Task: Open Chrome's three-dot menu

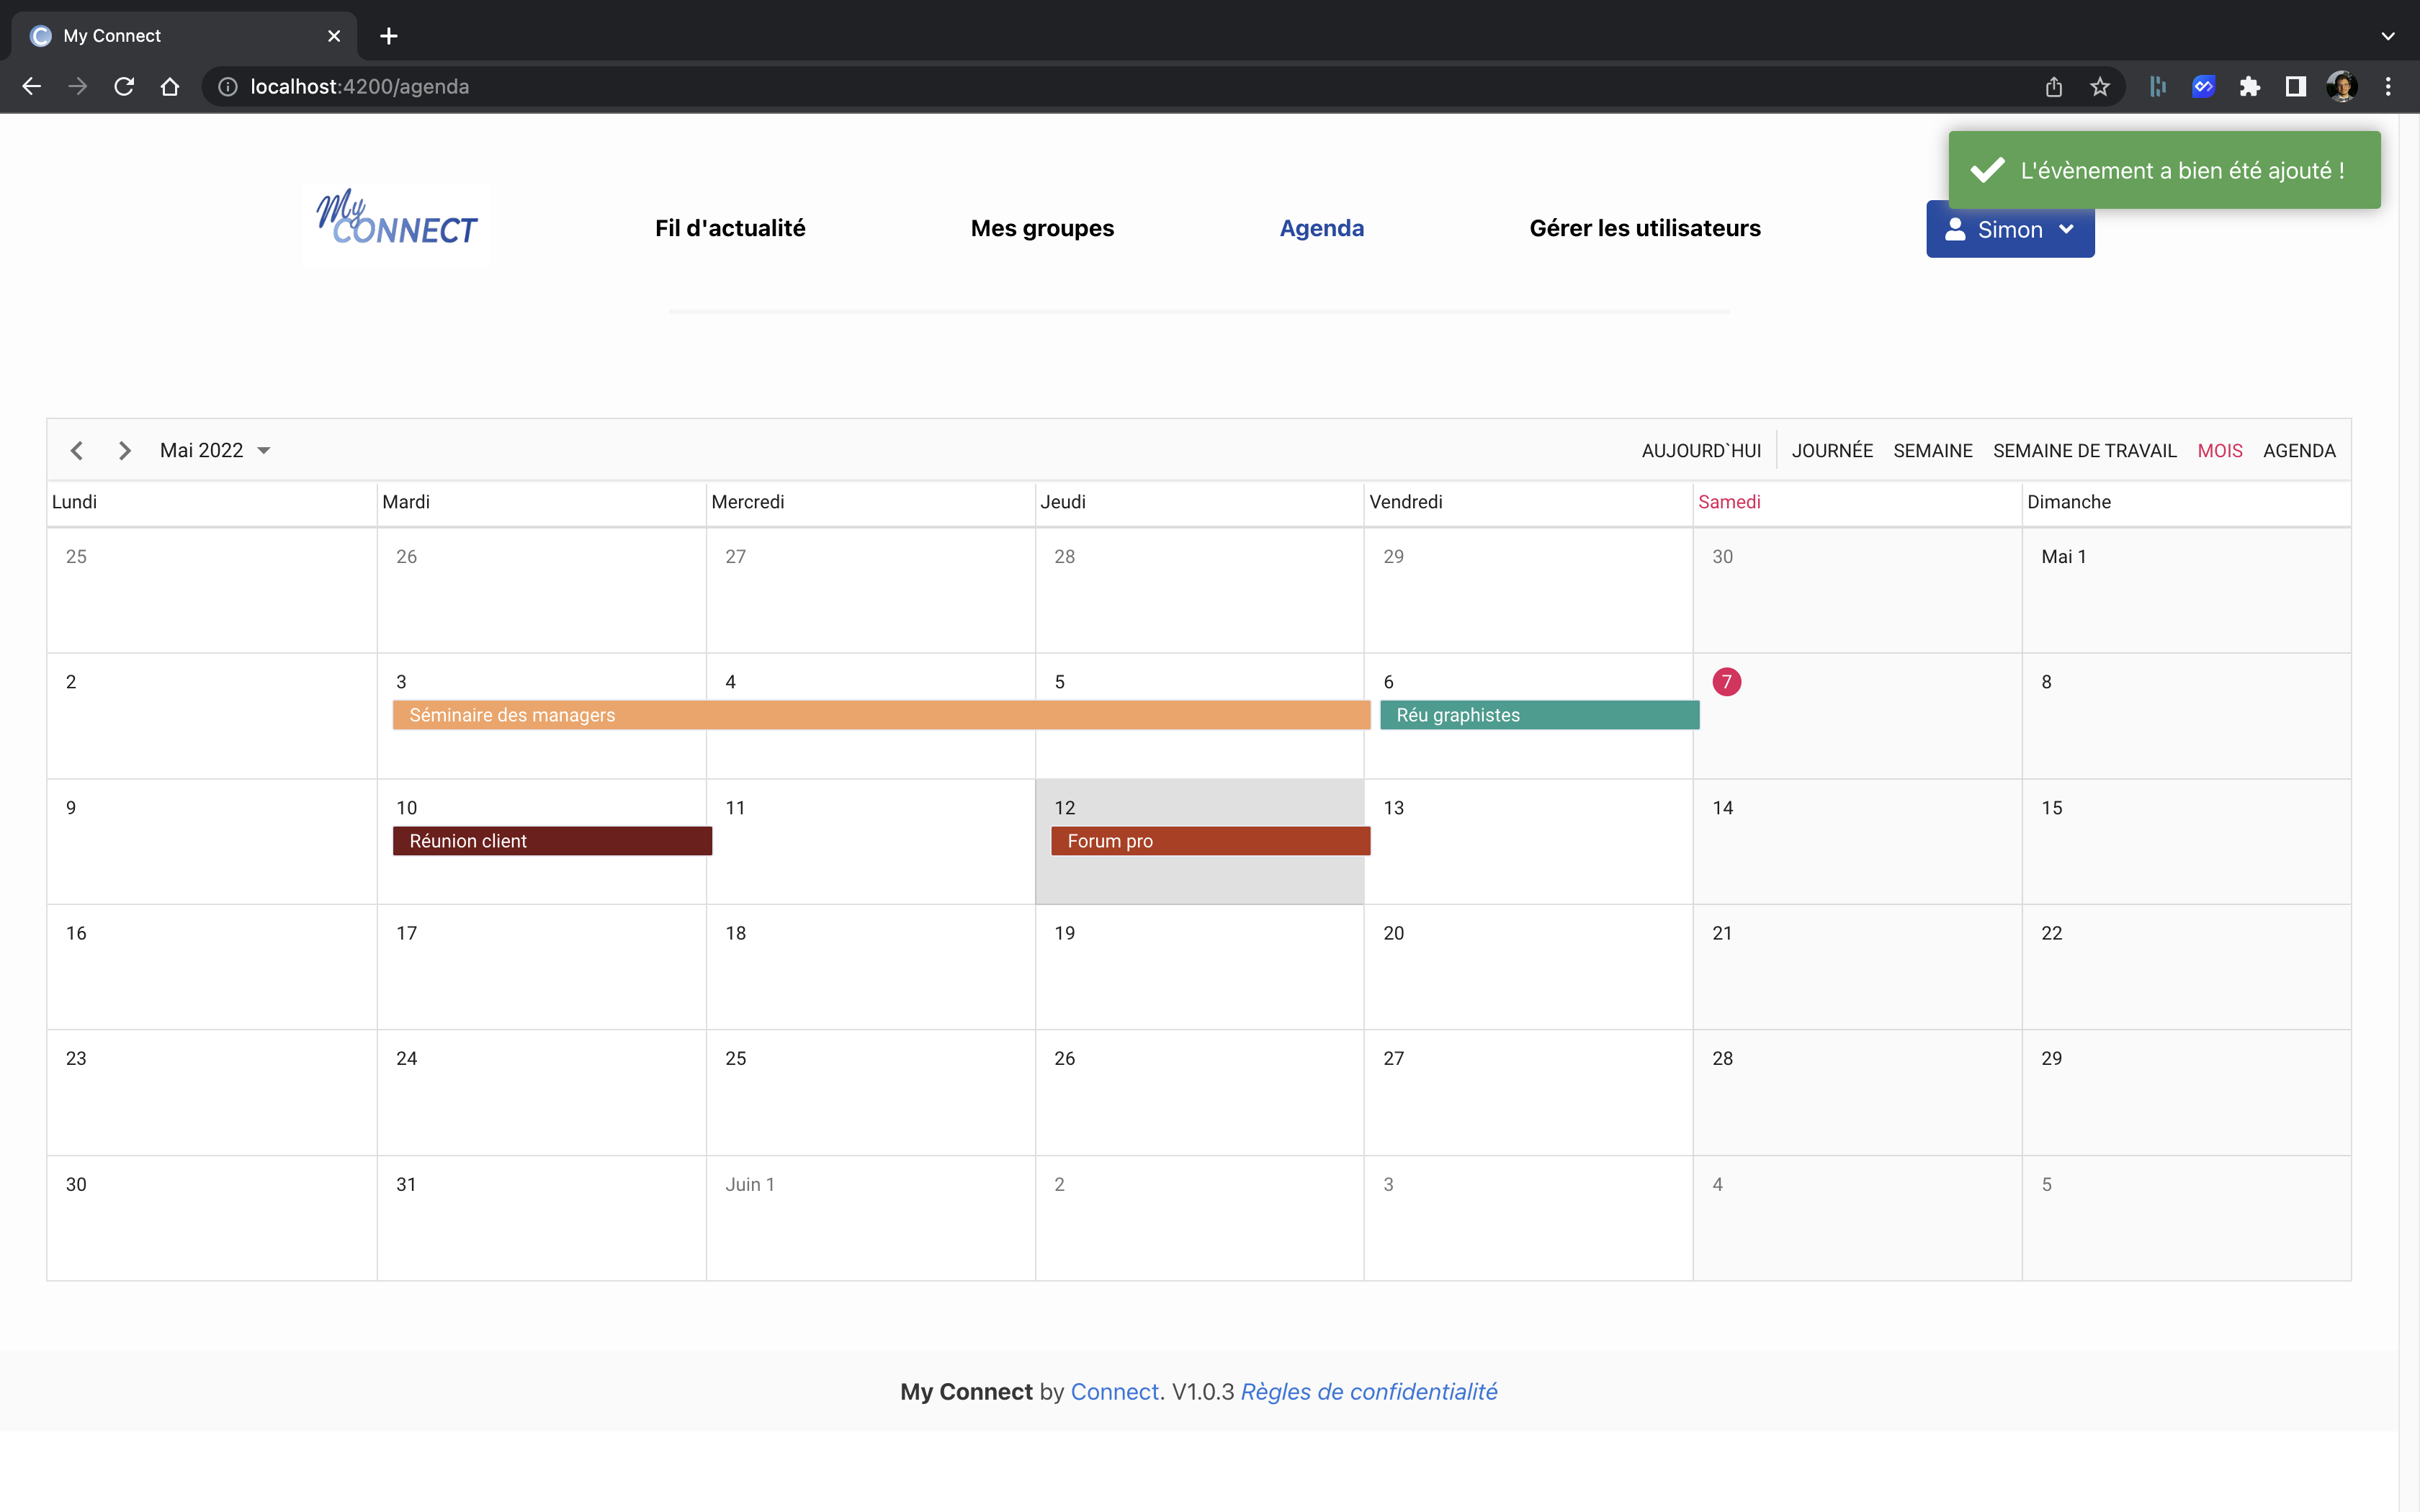Action: (2388, 86)
